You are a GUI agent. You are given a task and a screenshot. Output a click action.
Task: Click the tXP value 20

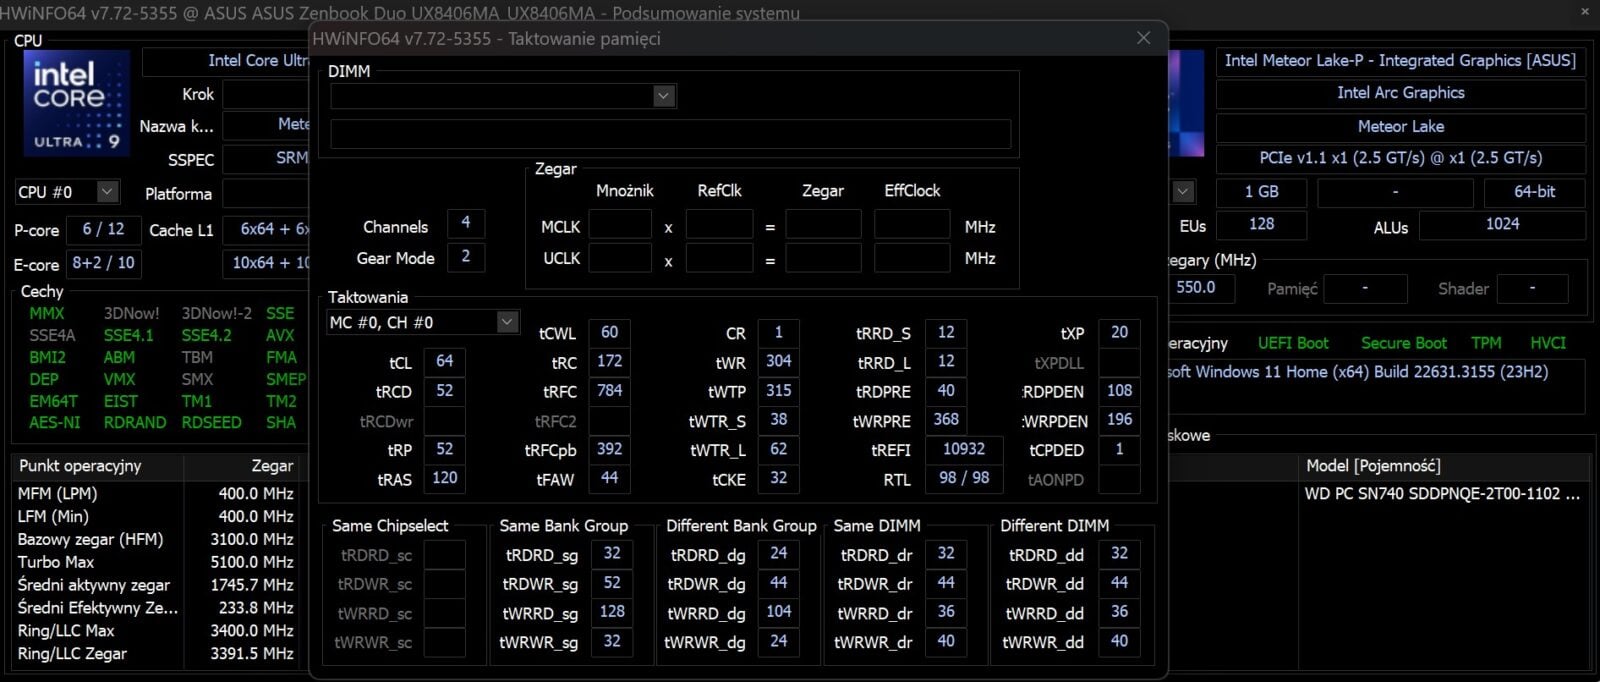(x=1119, y=333)
